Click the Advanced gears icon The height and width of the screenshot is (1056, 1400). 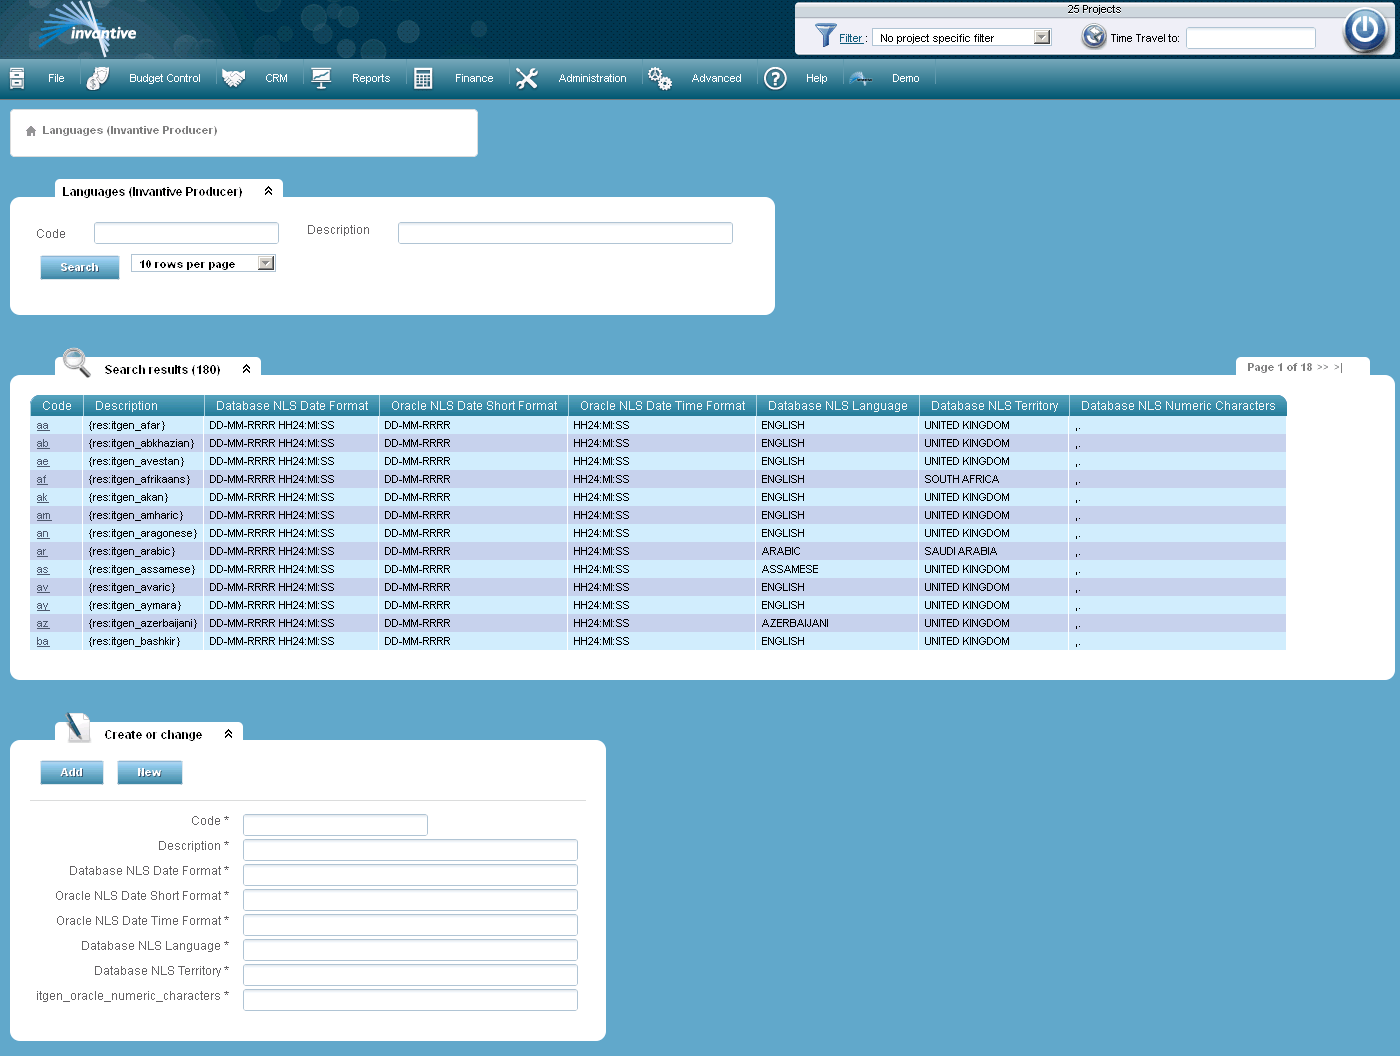[660, 78]
